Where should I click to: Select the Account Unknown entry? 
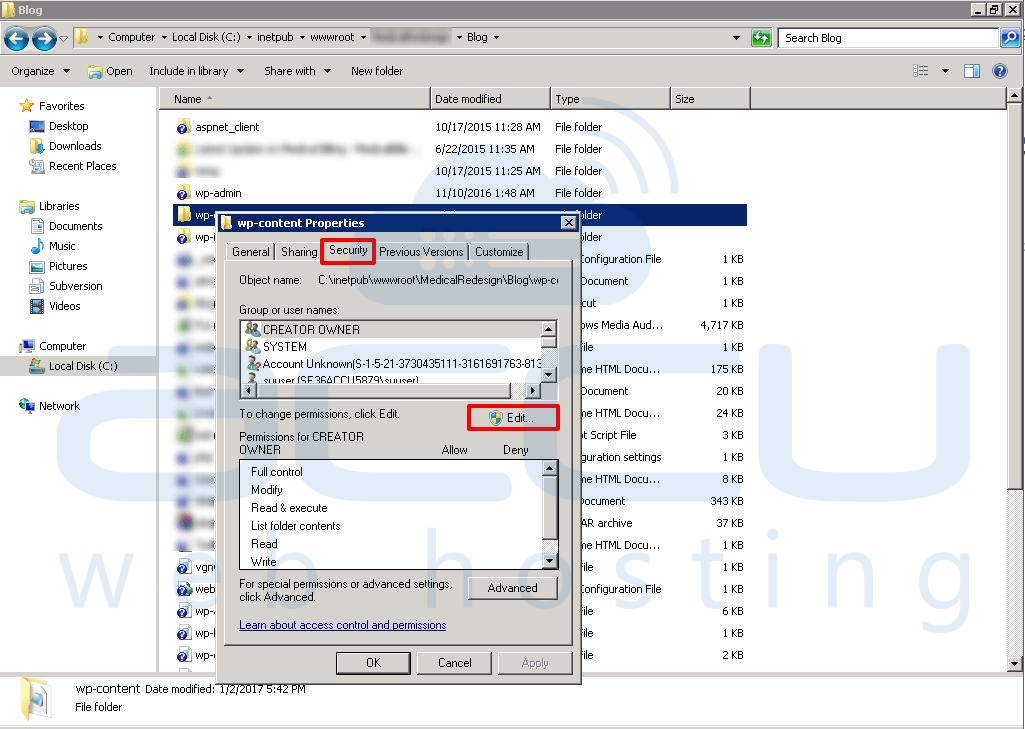(x=392, y=364)
